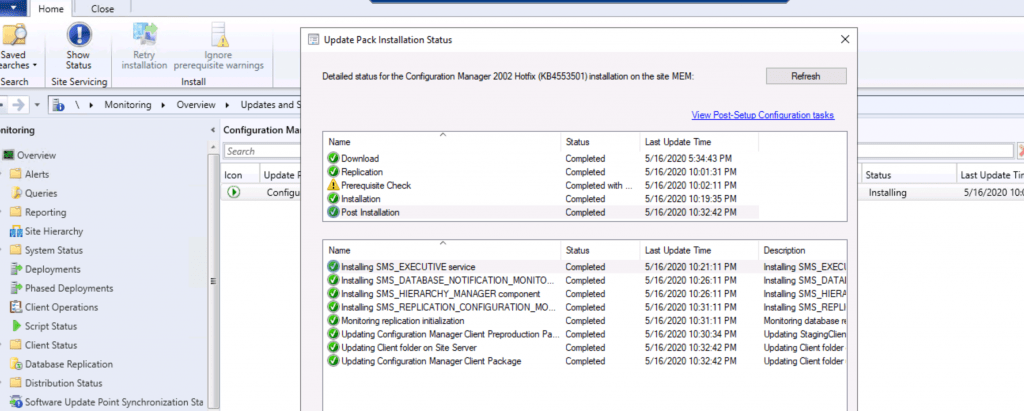Open Distribution Status folder
This screenshot has height=411, width=1024.
56,383
